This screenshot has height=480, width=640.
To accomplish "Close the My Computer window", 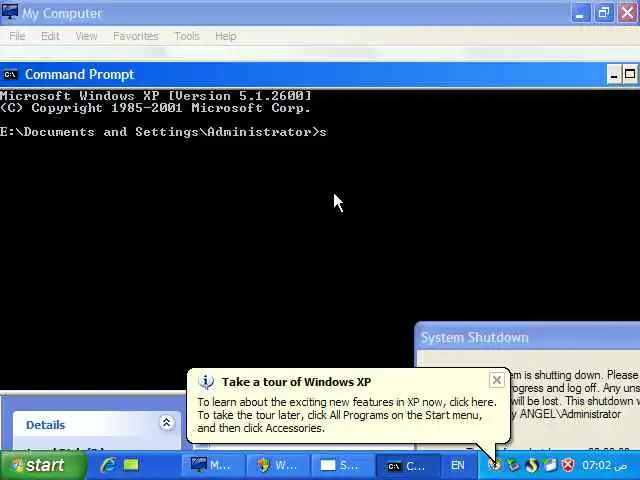I will pos(627,13).
